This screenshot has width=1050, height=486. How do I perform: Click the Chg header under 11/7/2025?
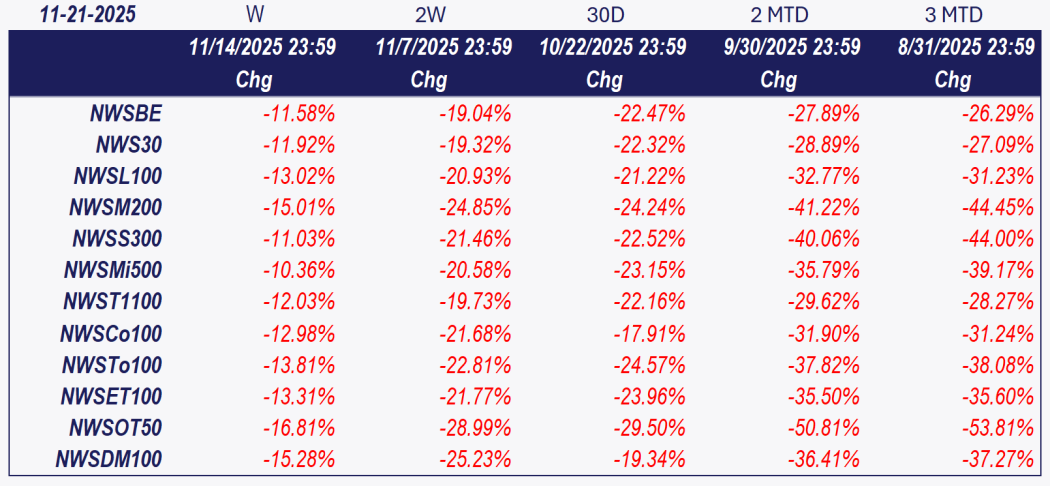428,80
